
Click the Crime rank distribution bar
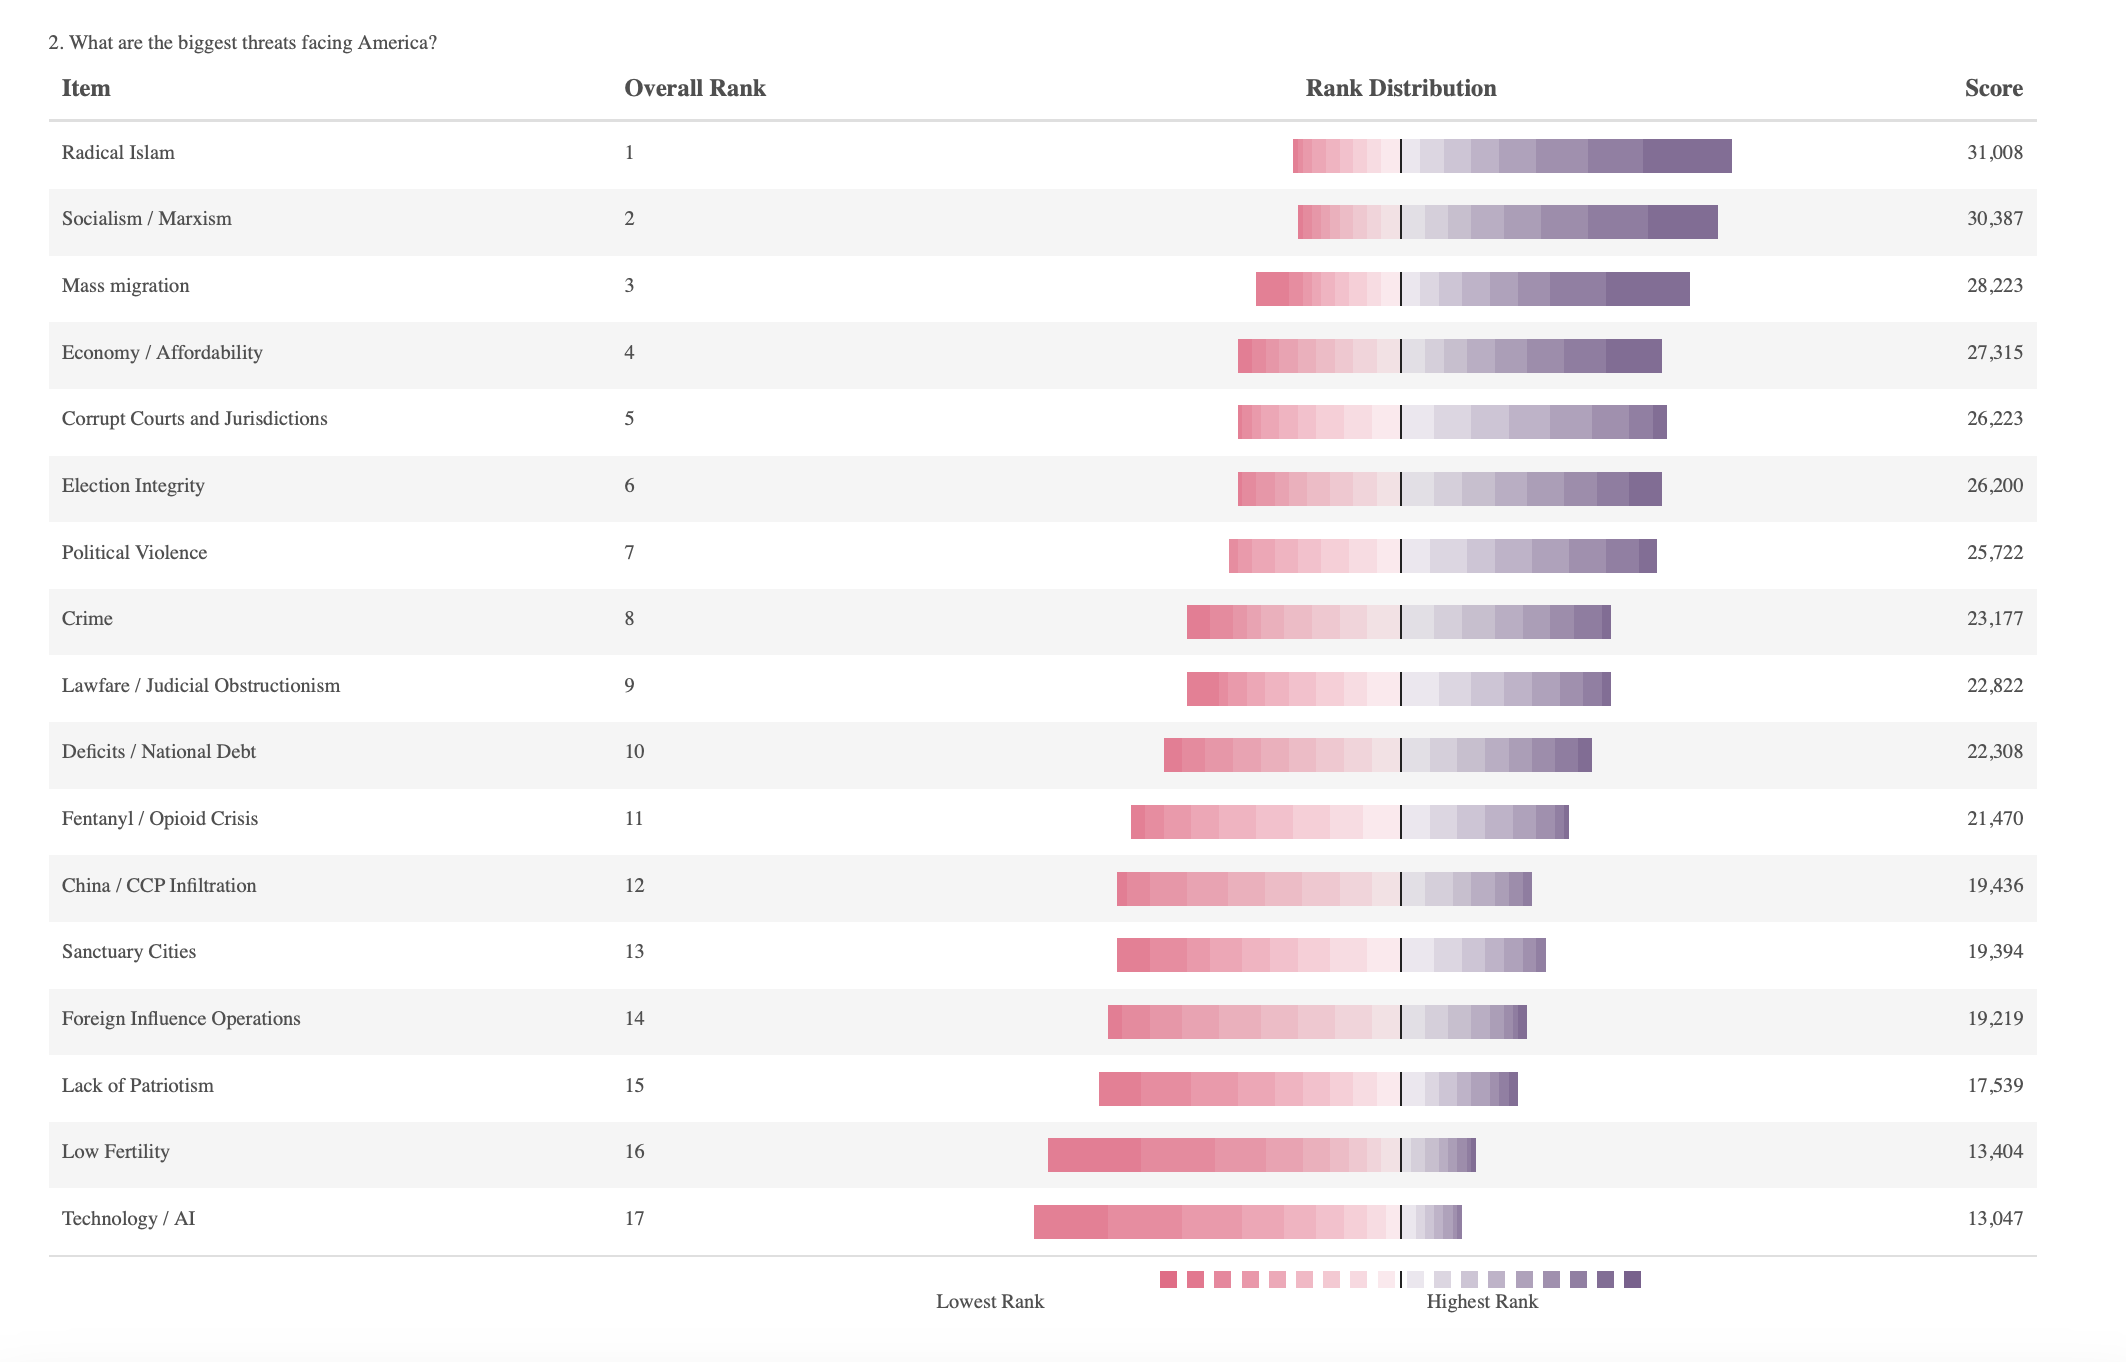coord(1398,622)
